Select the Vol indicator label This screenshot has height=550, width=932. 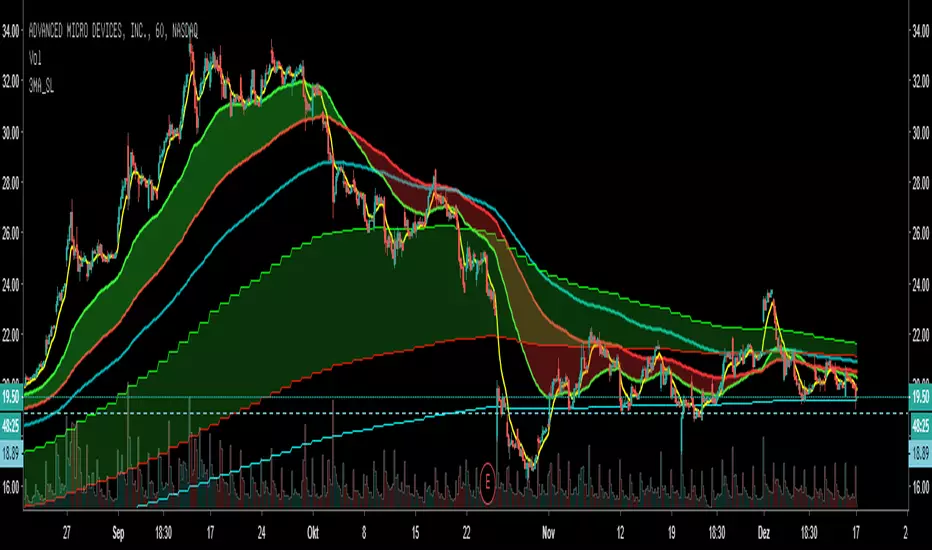[35, 58]
